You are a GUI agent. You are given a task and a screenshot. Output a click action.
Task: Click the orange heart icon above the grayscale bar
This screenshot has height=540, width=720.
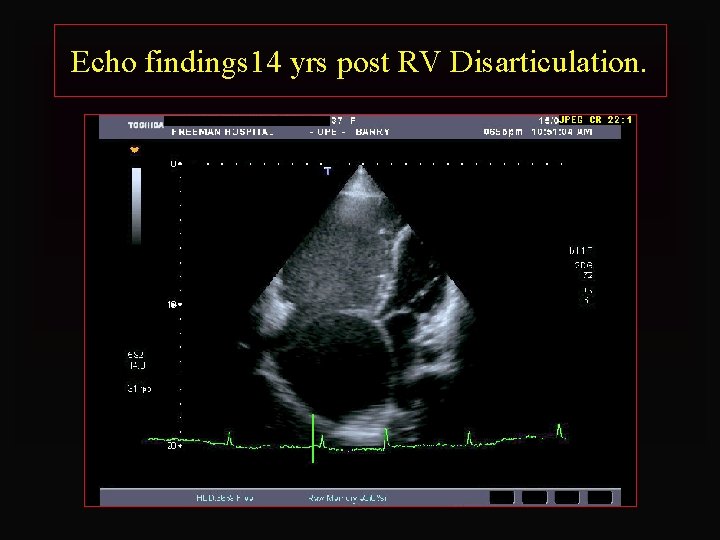click(x=135, y=150)
